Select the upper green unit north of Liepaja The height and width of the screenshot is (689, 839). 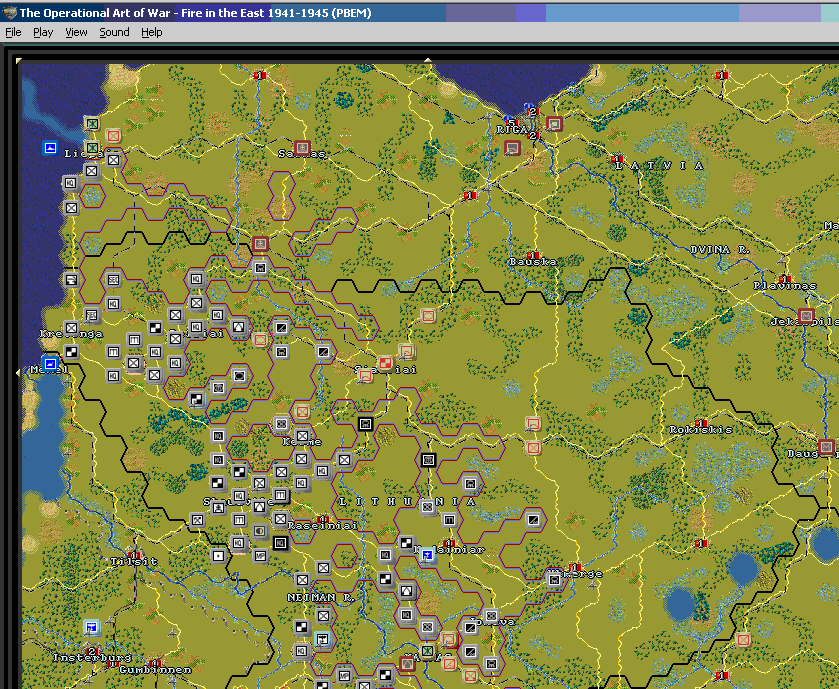[92, 124]
